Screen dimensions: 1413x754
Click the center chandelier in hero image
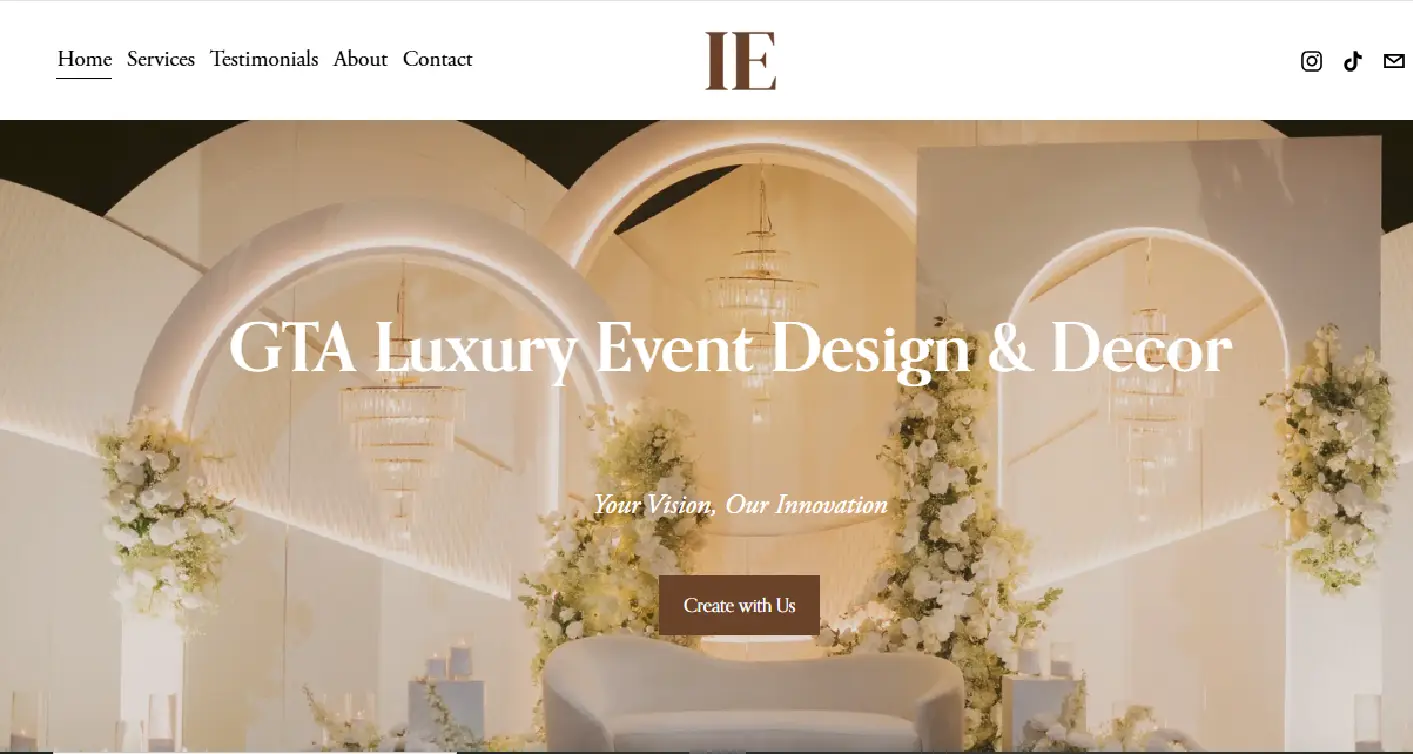(x=761, y=290)
